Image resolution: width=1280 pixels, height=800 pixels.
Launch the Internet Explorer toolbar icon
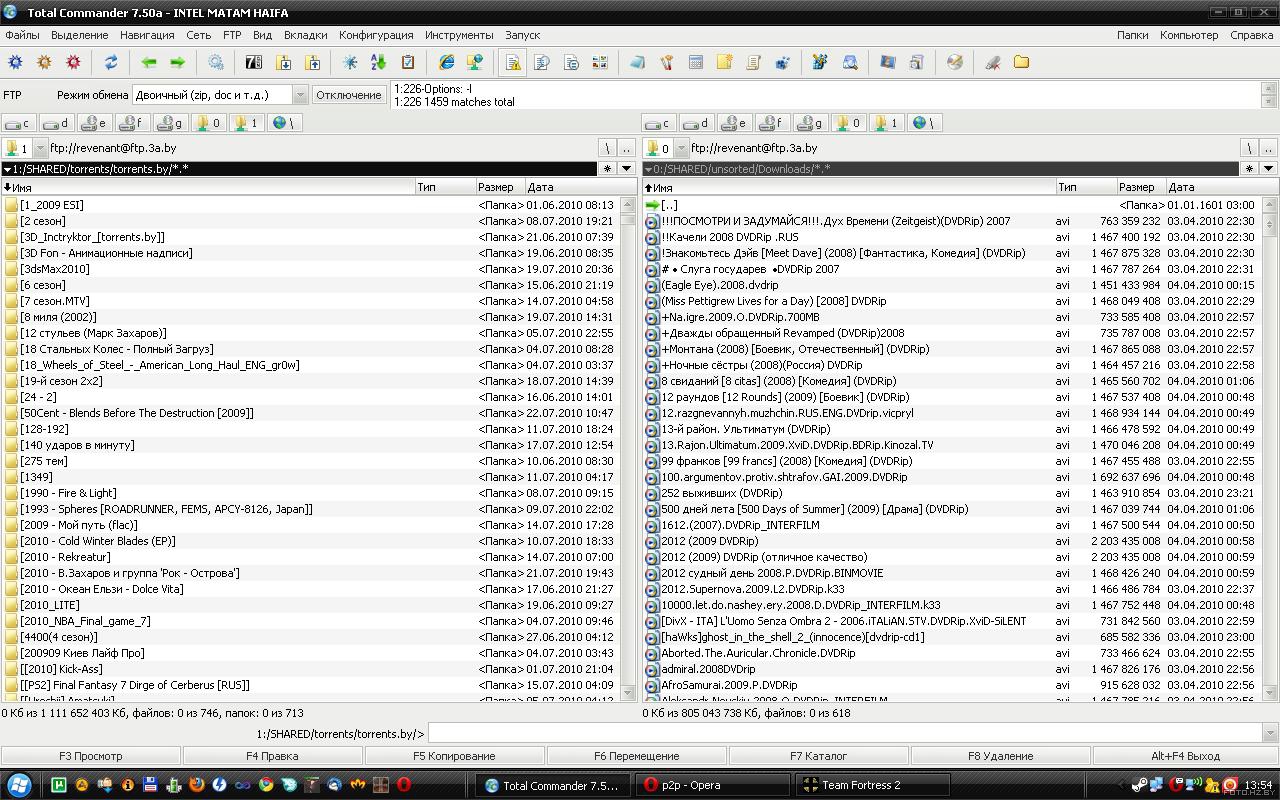[x=447, y=62]
